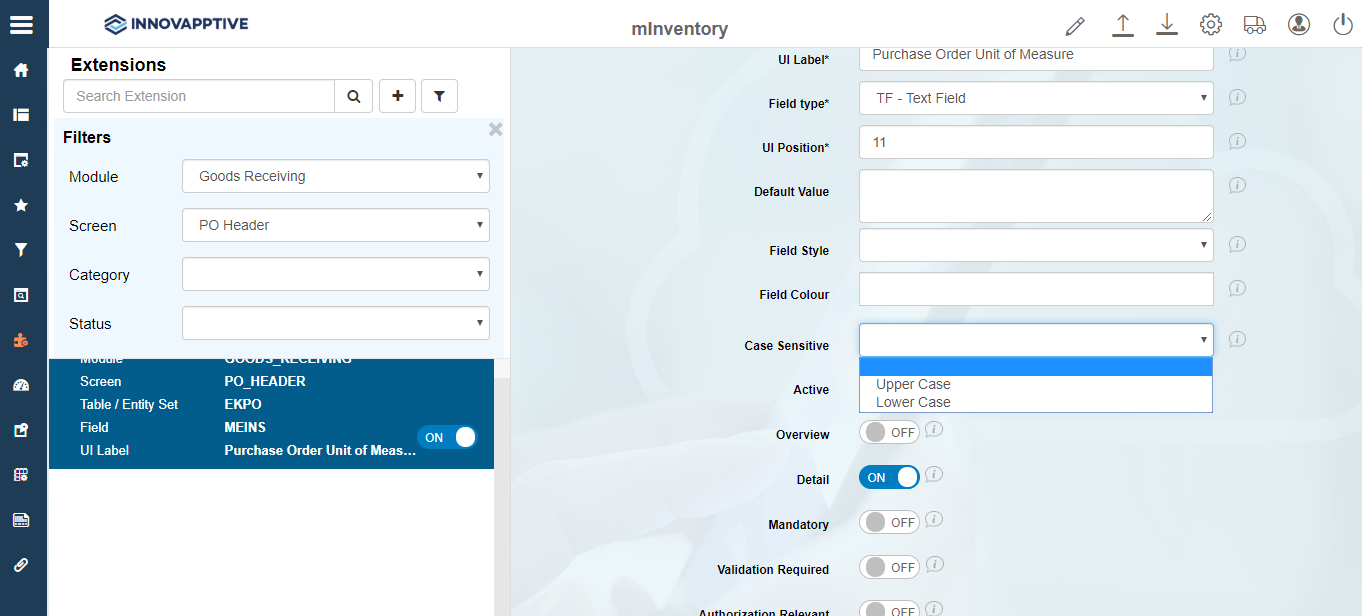Open the home icon in sidebar
1366x616 pixels.
pos(21,70)
